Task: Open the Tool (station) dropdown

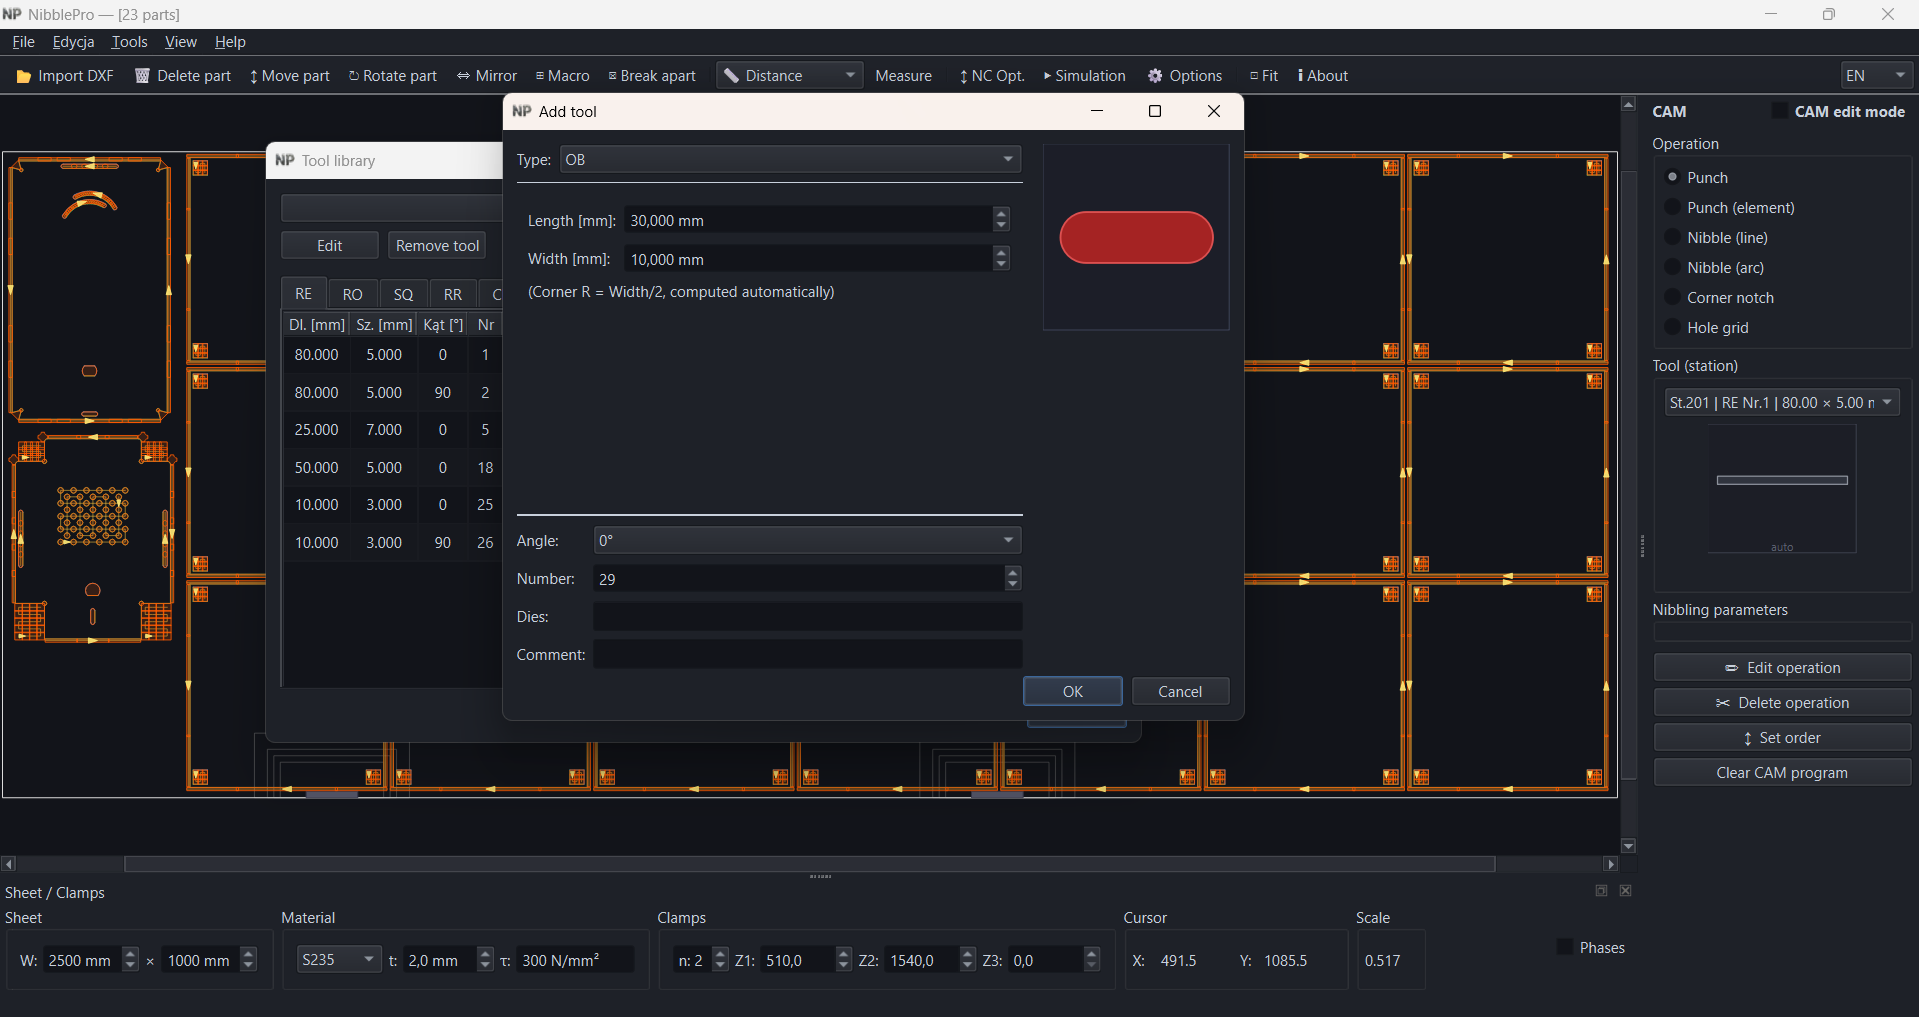Action: point(1782,403)
